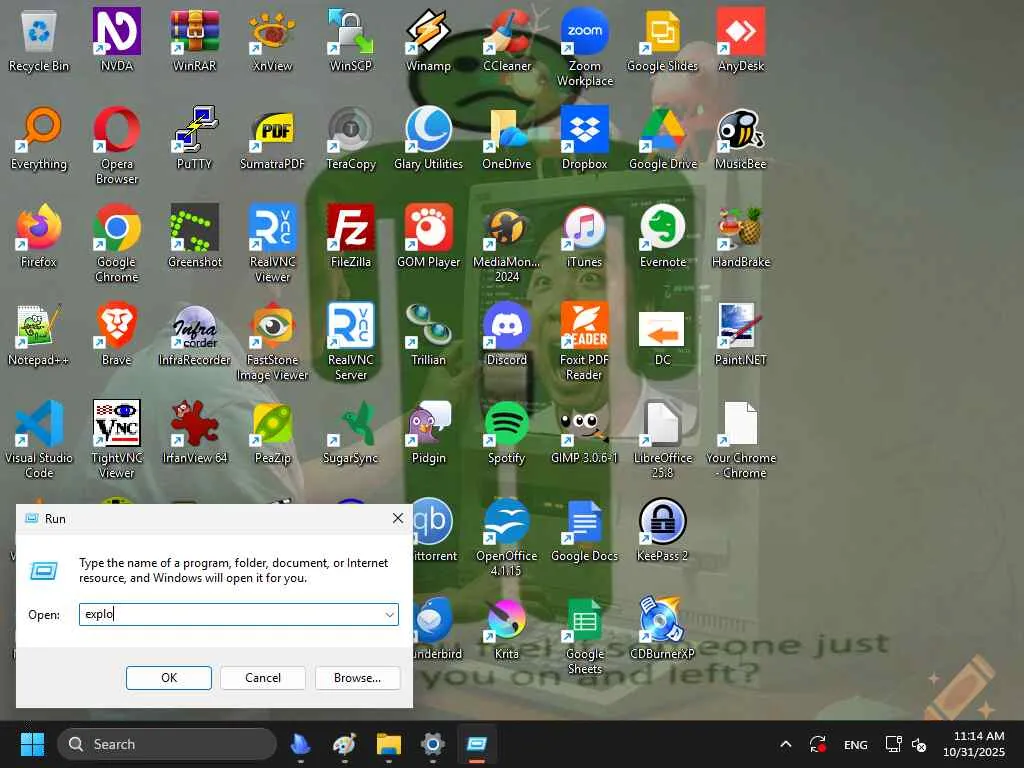Click the Pidgin desktop icon
1024x768 pixels.
(428, 432)
